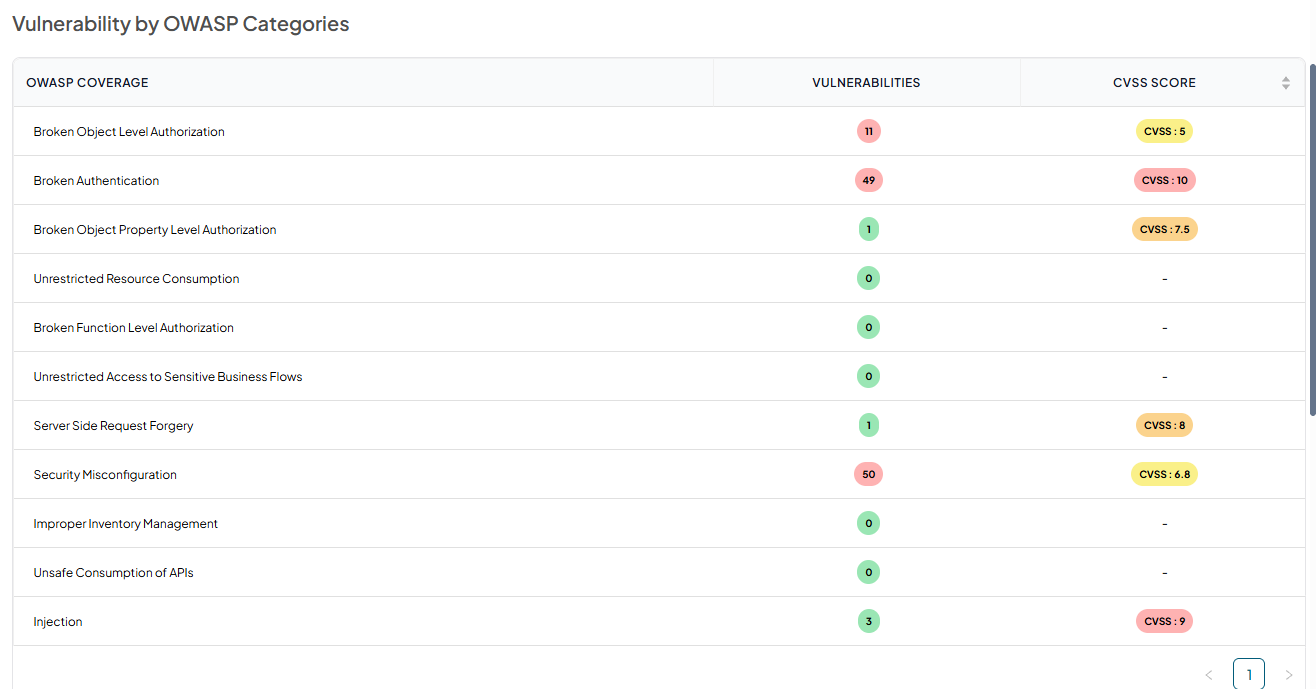This screenshot has height=689, width=1316.
Task: Go to previous page arrow in pagination
Action: tap(1208, 675)
